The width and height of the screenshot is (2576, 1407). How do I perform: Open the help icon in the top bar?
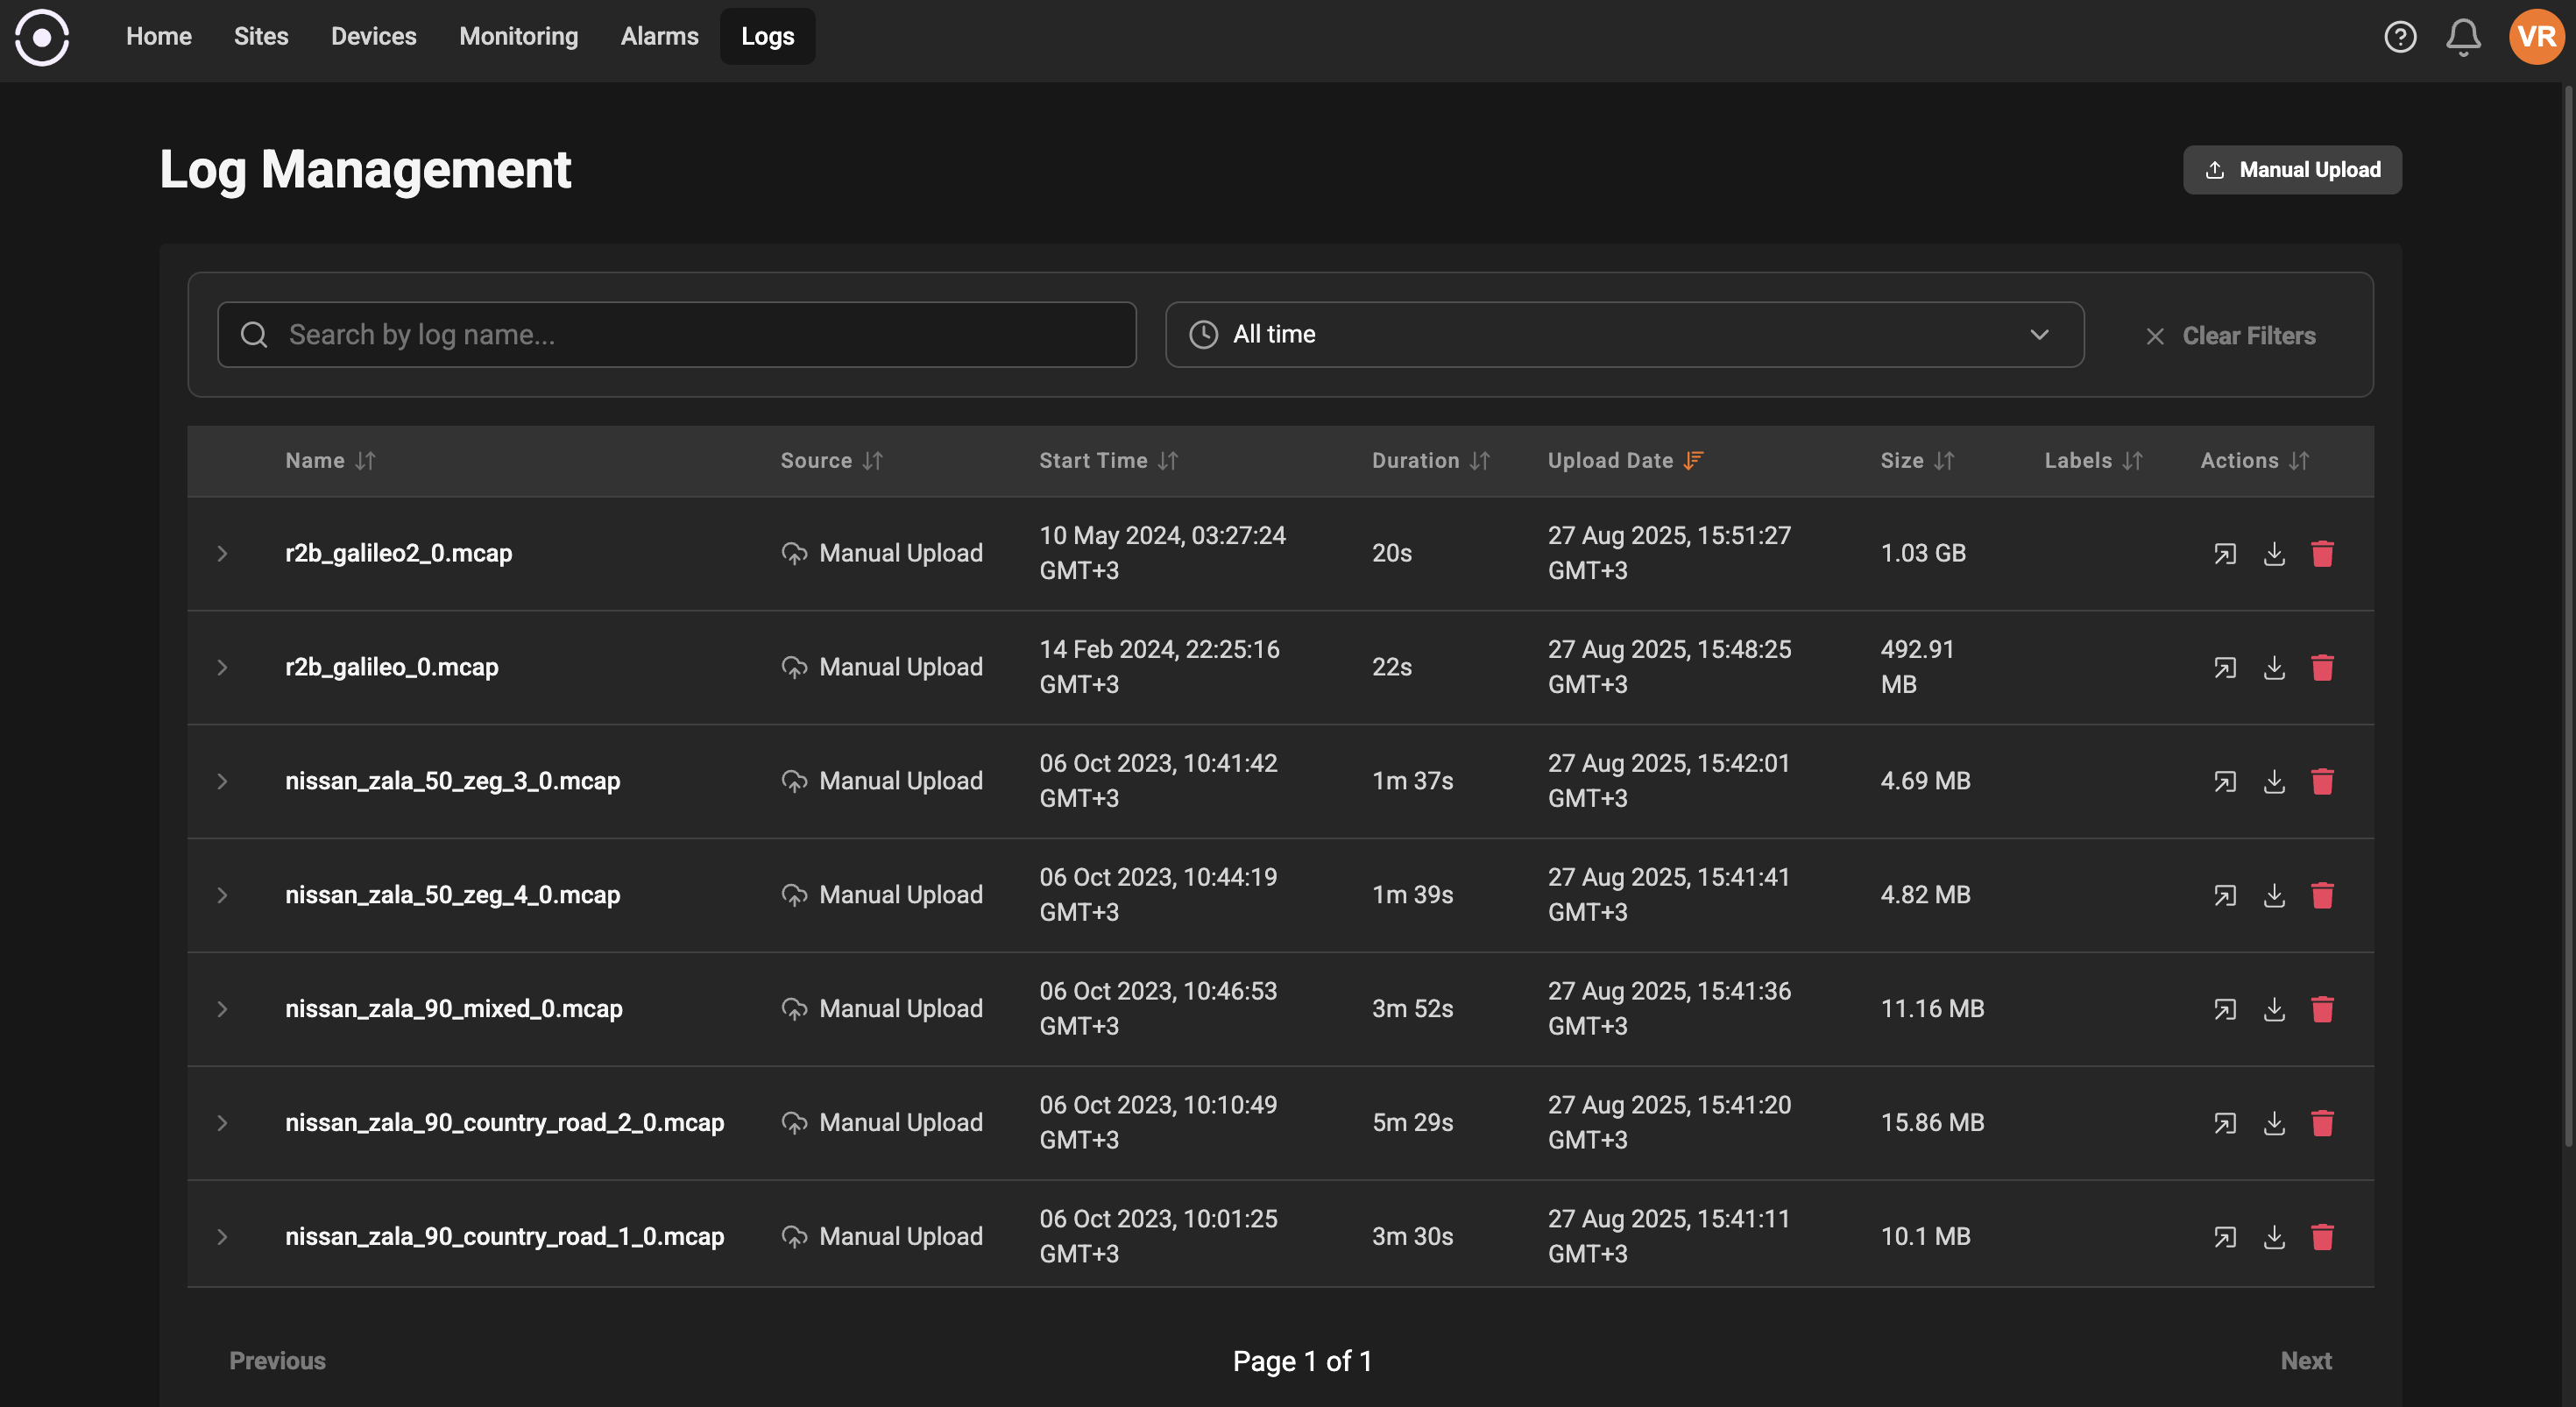2400,37
